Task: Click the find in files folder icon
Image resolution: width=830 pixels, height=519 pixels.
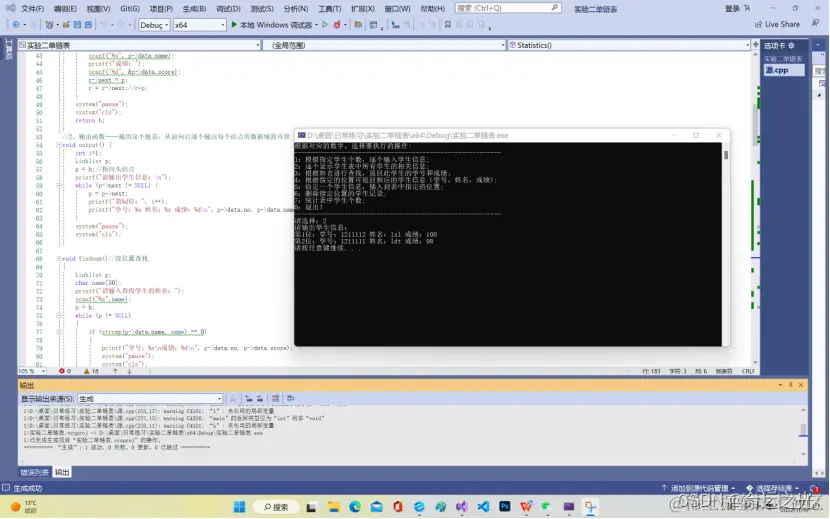Action: point(358,25)
